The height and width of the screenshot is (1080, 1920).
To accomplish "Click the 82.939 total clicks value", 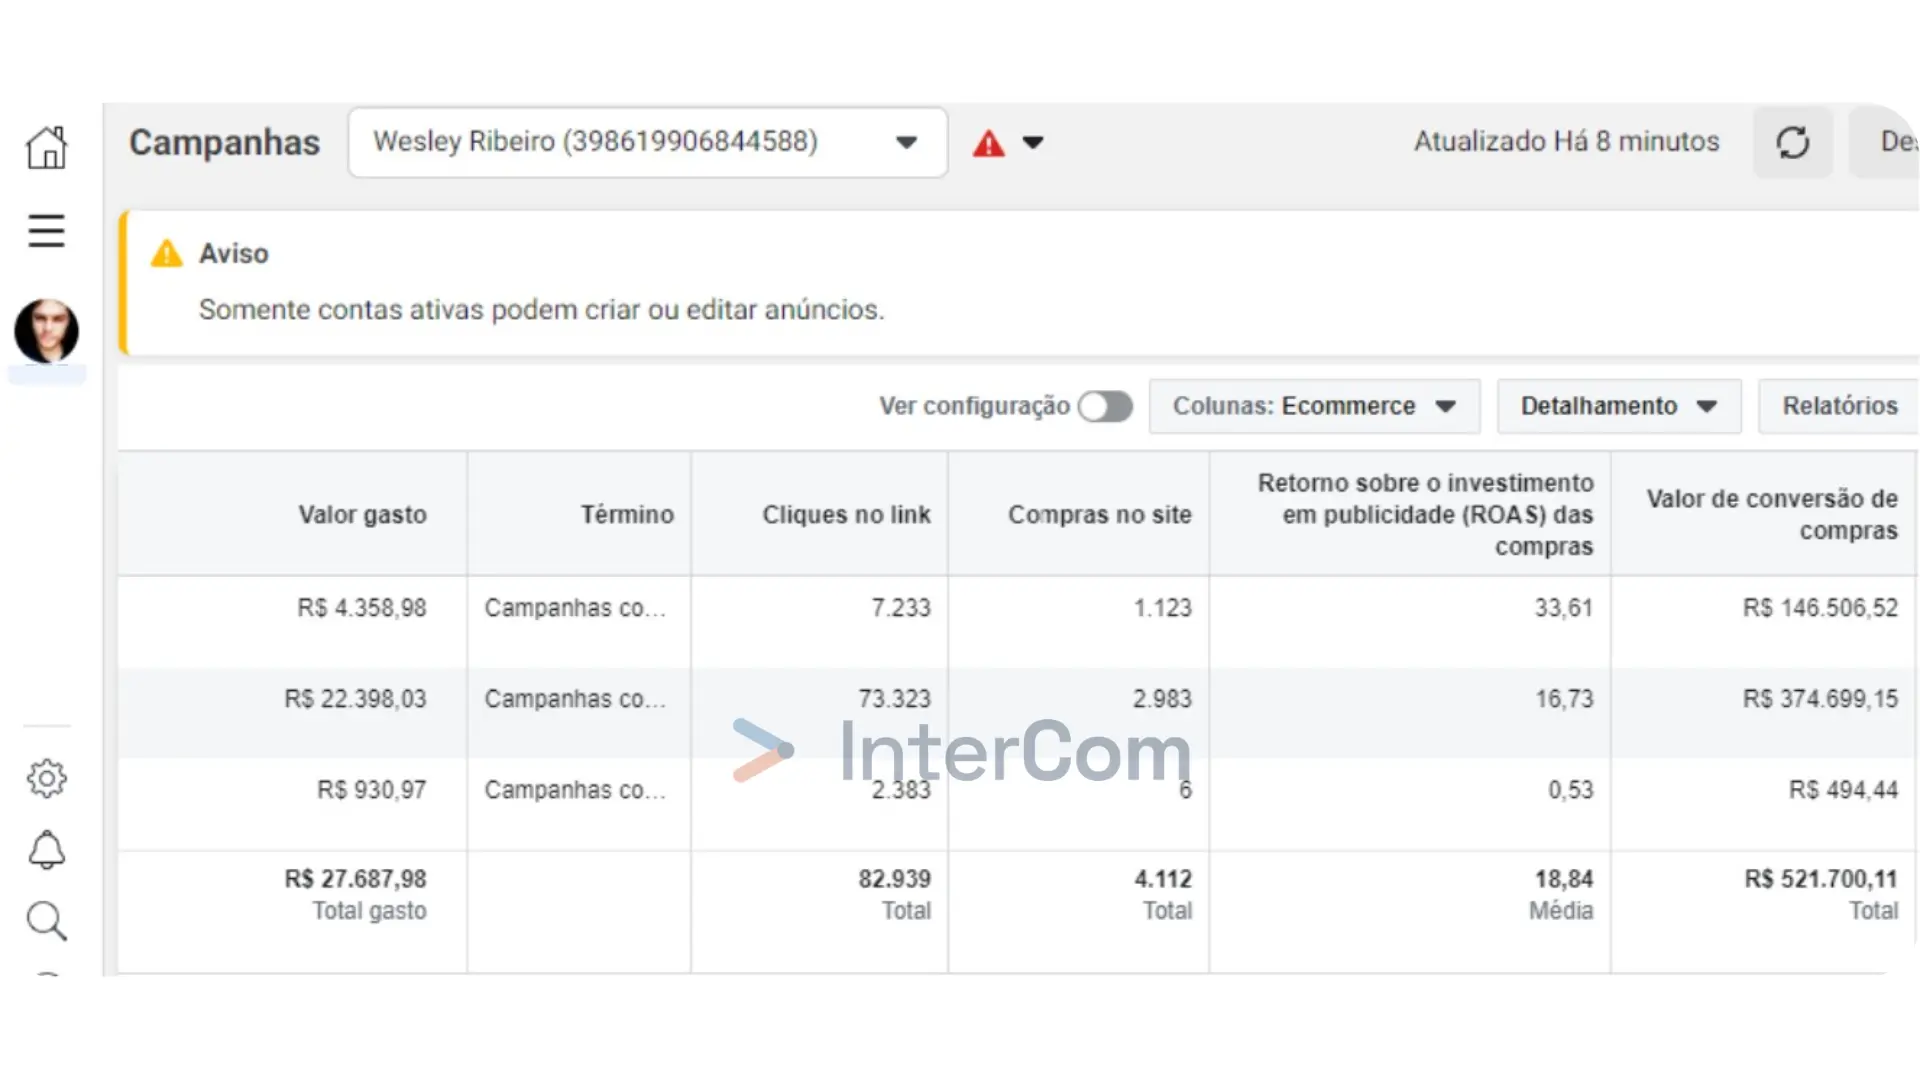I will 895,879.
